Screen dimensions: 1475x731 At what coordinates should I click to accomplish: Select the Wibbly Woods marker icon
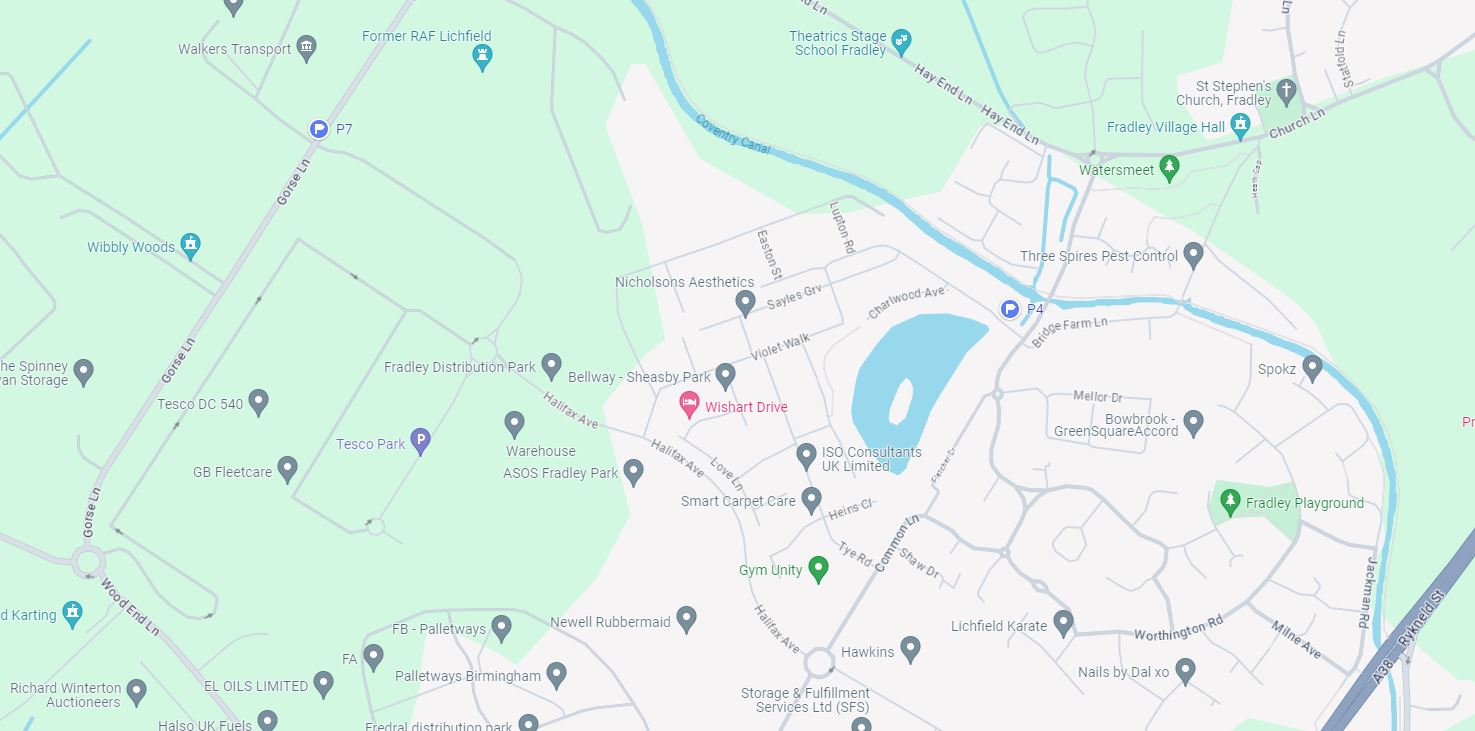click(x=191, y=245)
